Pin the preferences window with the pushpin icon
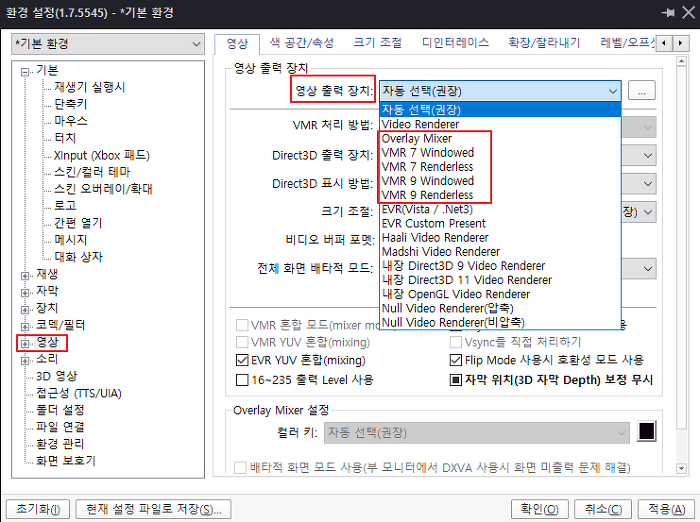 [668, 13]
